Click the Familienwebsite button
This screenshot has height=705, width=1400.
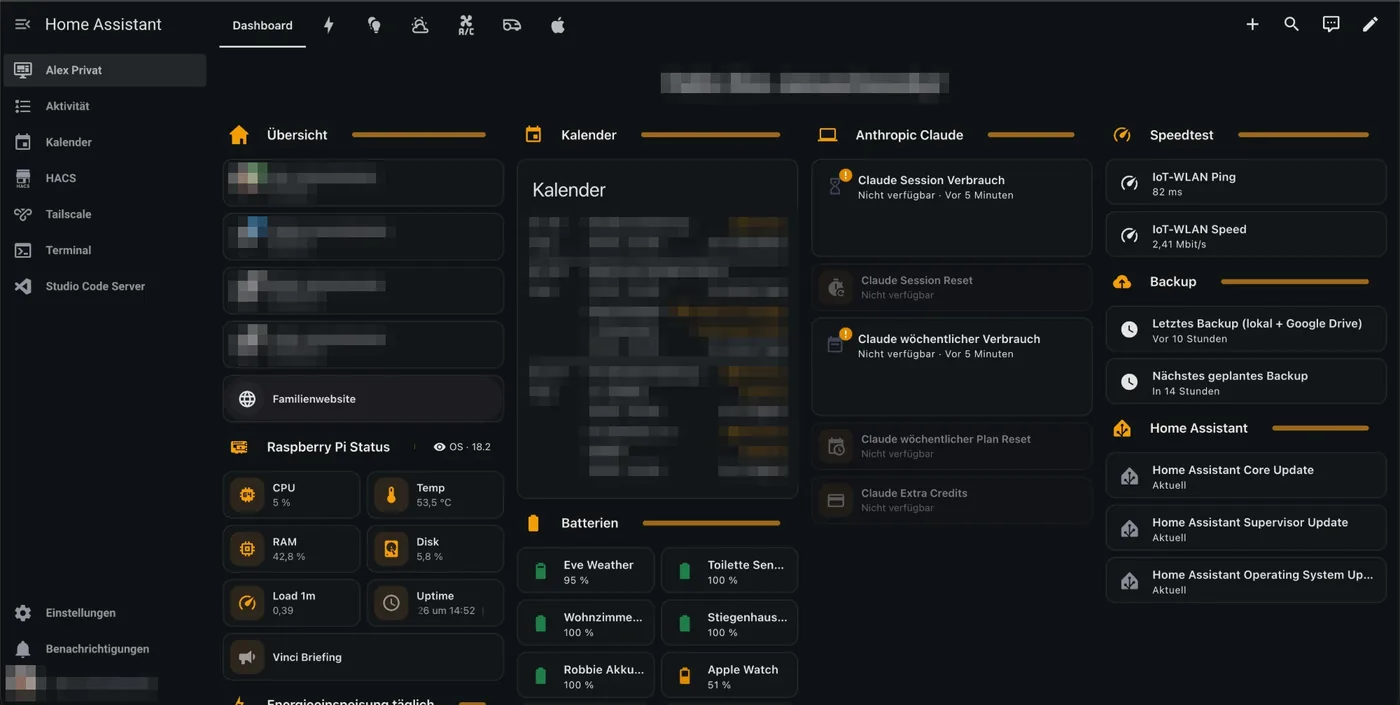point(363,399)
